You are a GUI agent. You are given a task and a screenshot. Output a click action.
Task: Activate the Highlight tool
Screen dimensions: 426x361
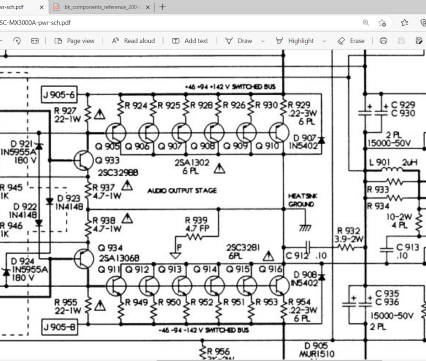[x=295, y=41]
